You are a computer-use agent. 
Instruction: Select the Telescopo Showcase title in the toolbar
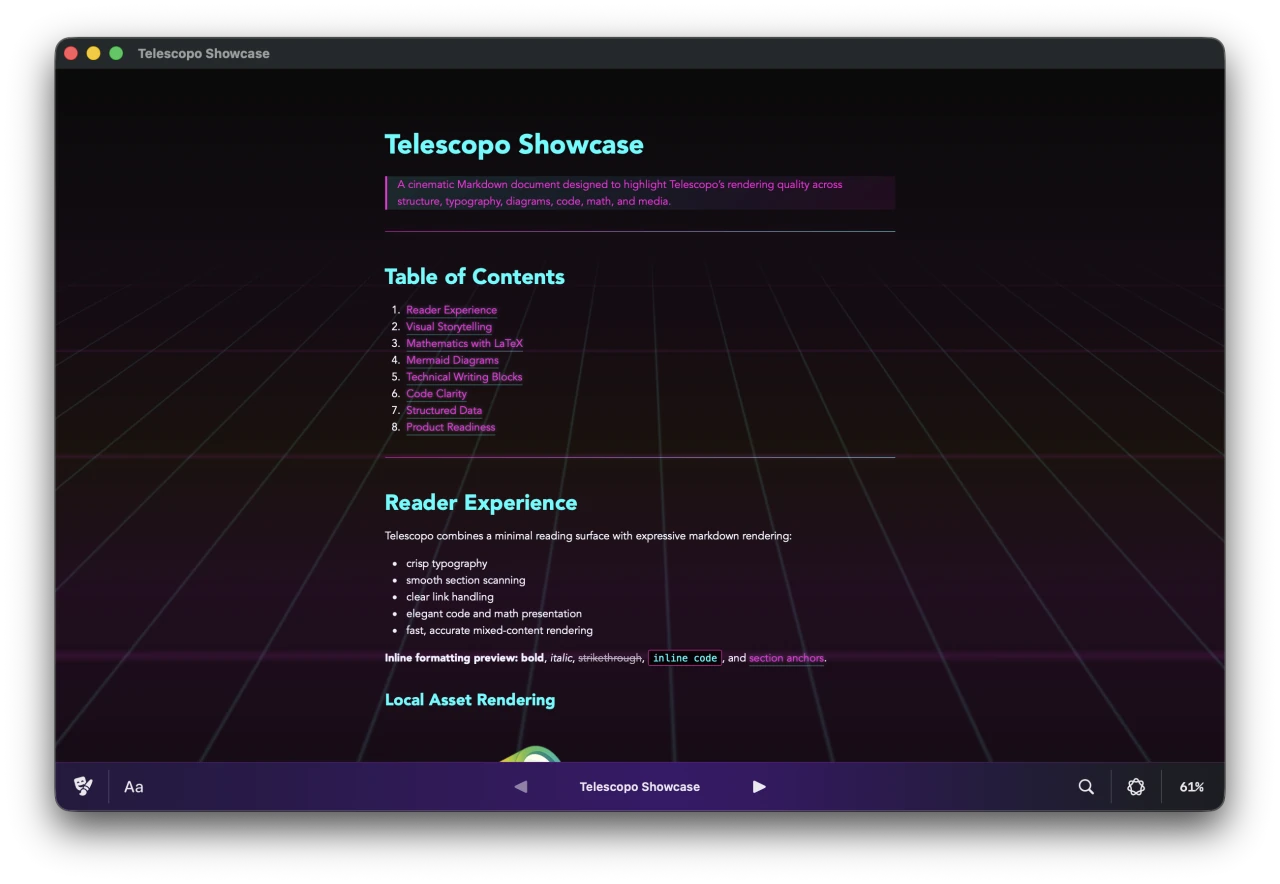(x=640, y=787)
